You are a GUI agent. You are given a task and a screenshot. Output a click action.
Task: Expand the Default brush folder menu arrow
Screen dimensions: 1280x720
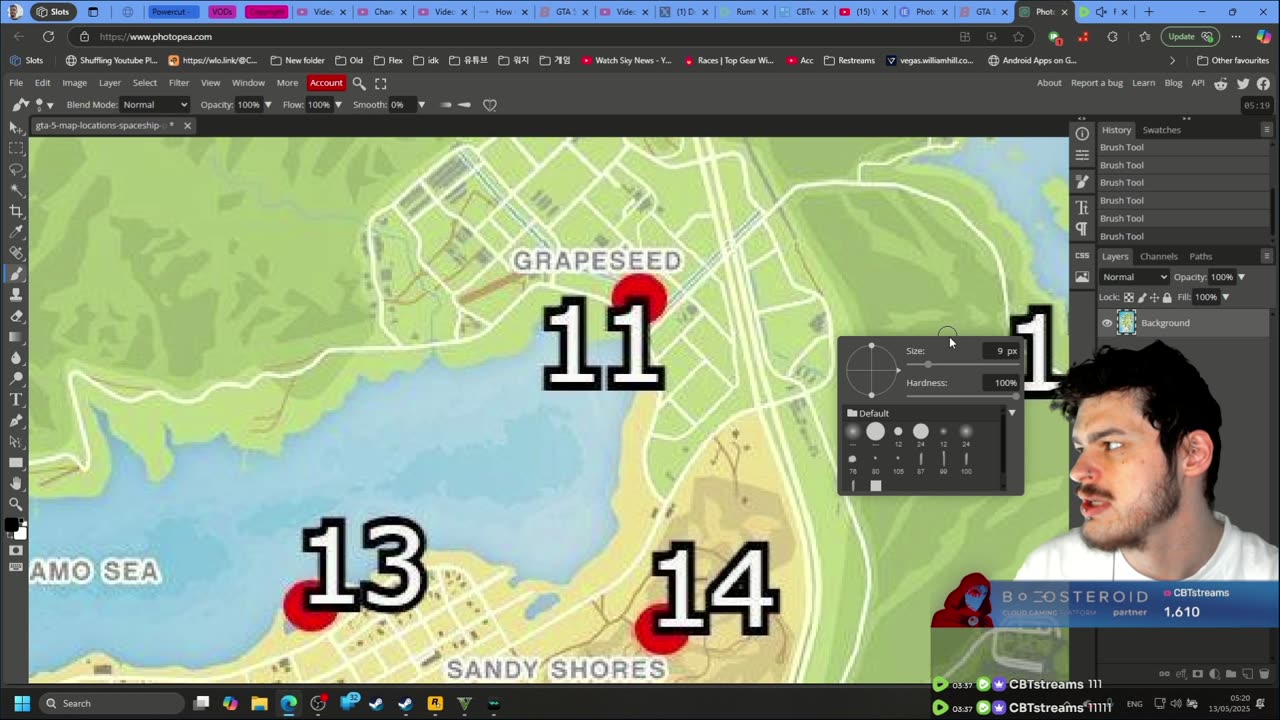pos(1012,413)
